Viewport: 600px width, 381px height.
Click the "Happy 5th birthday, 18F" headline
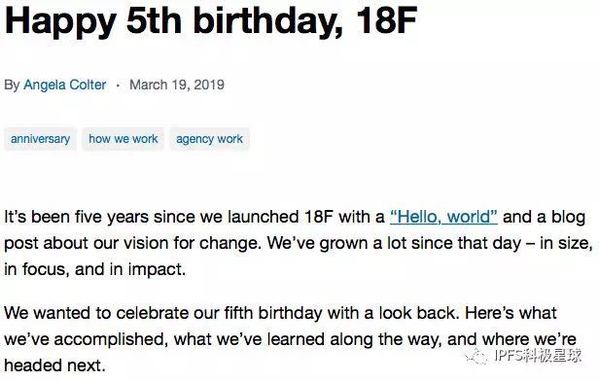pos(210,21)
